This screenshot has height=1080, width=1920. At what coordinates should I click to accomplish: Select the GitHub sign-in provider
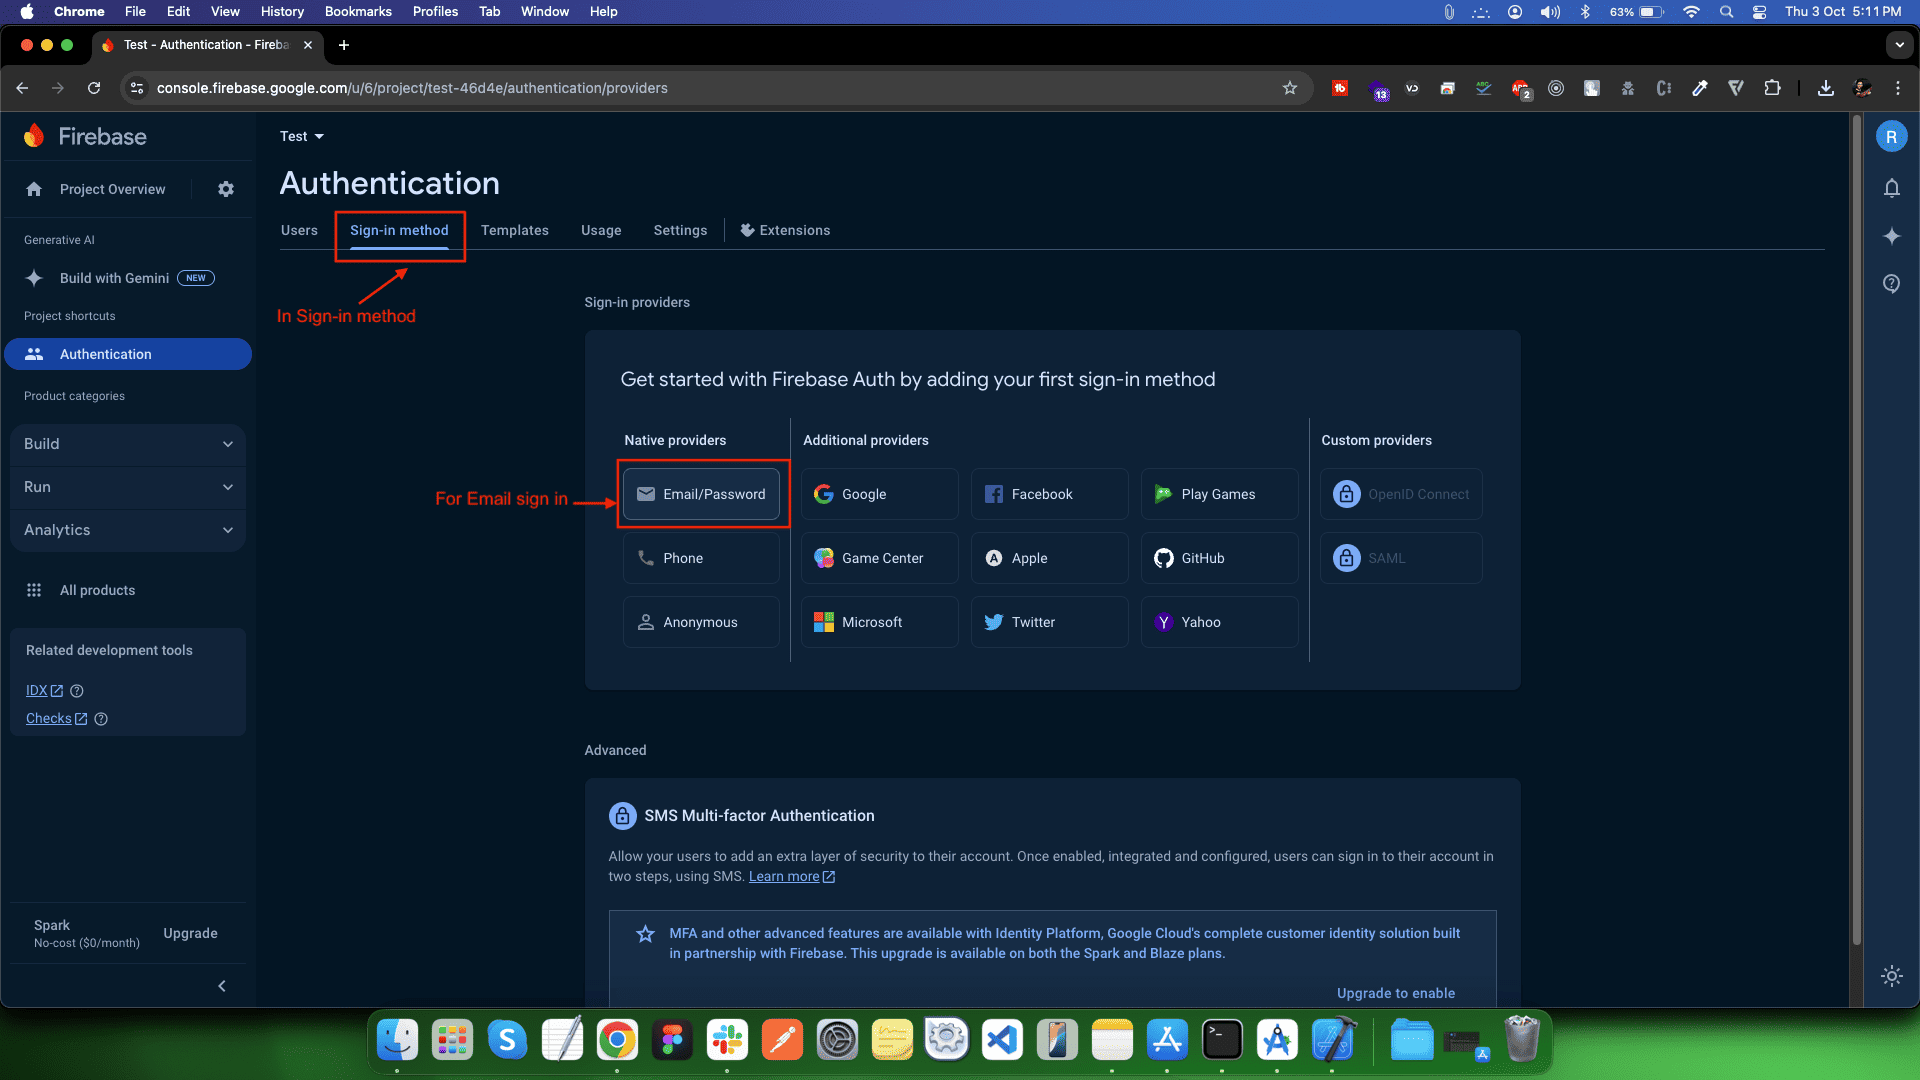click(1219, 558)
